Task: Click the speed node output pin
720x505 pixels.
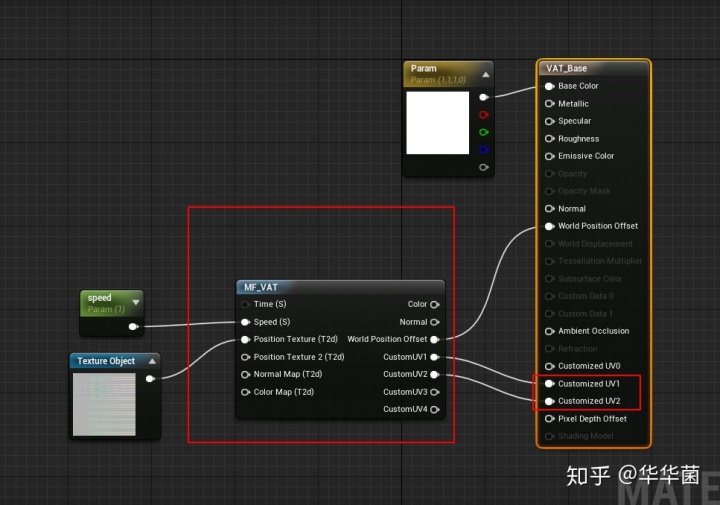Action: pos(133,326)
